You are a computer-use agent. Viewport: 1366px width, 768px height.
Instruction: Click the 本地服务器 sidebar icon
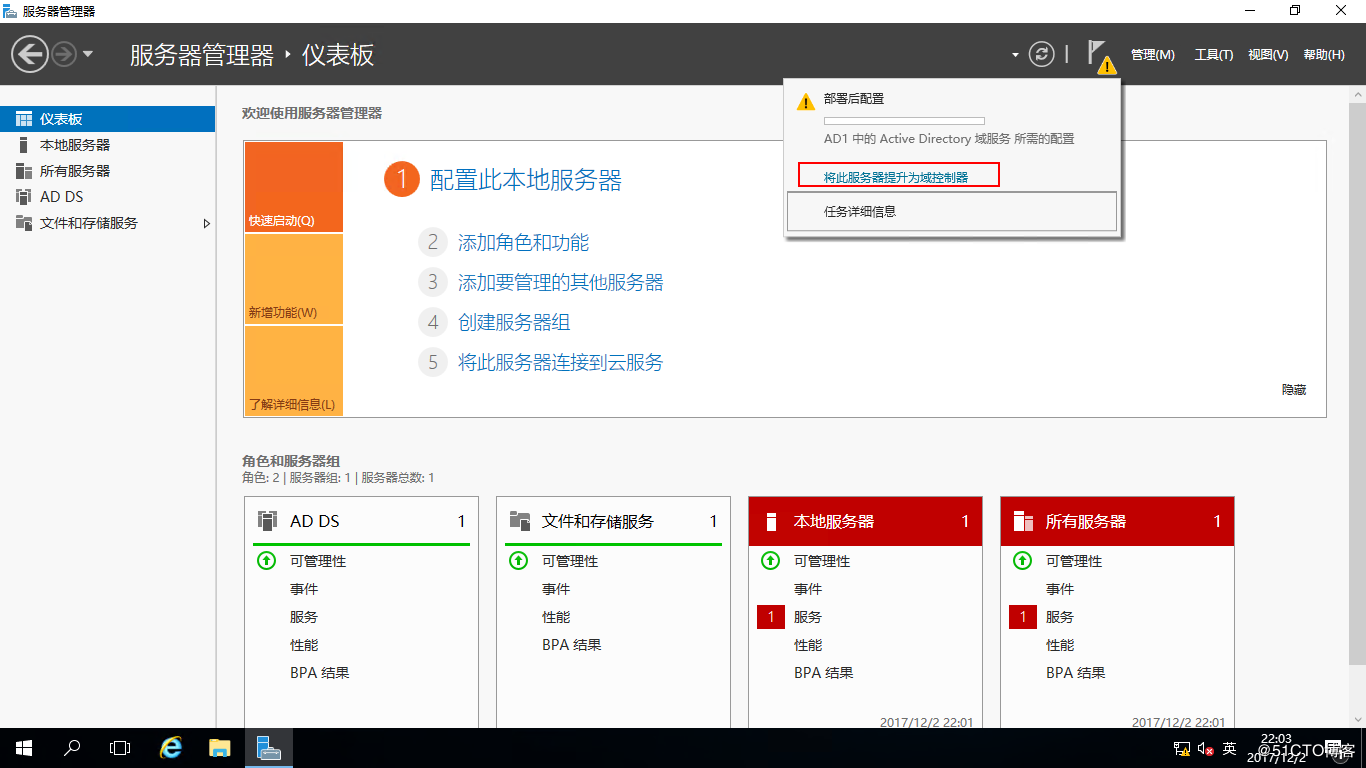click(x=24, y=145)
